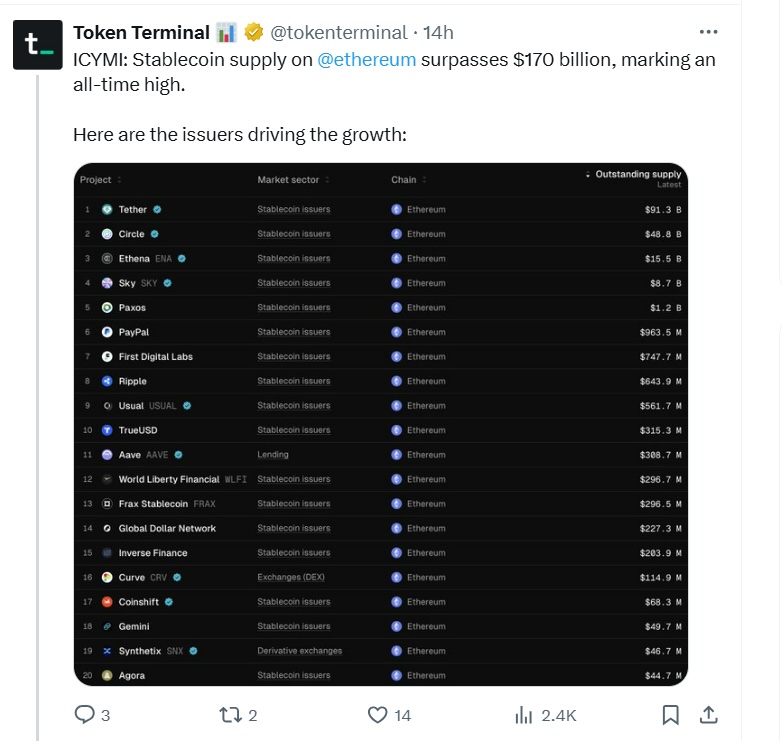782x741 pixels.
Task: Open the stablecoin issuers table image
Action: click(x=381, y=424)
